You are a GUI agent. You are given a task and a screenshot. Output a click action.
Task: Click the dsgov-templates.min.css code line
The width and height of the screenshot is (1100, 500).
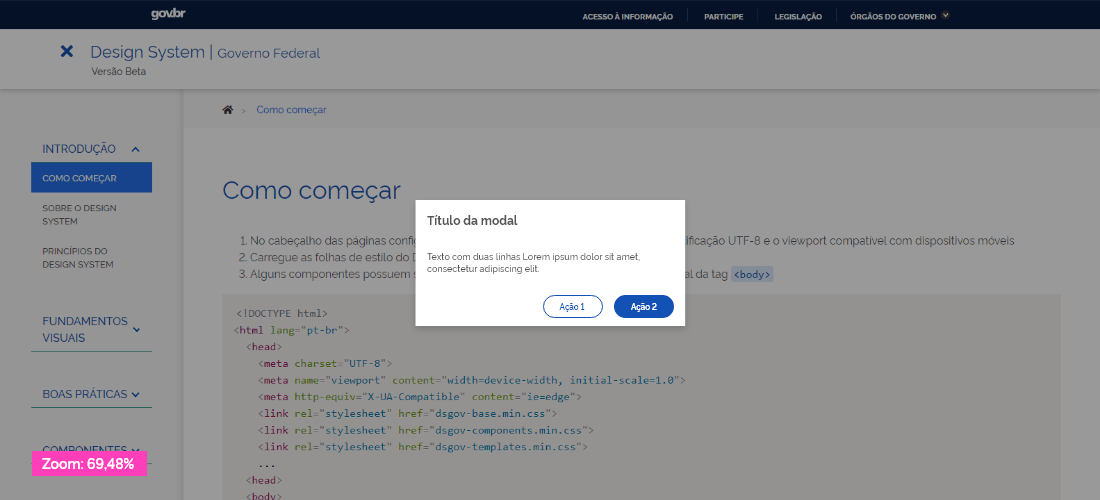coord(422,447)
